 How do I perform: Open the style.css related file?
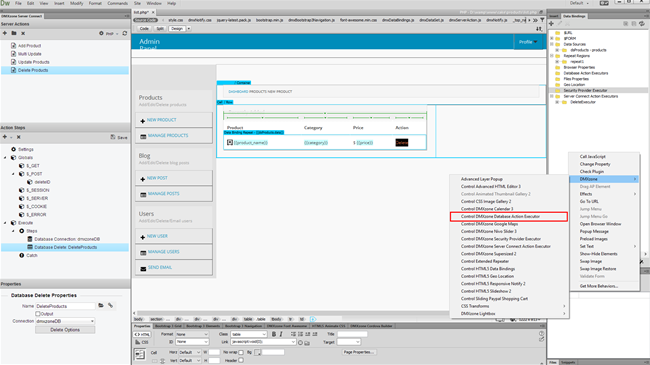point(175,20)
